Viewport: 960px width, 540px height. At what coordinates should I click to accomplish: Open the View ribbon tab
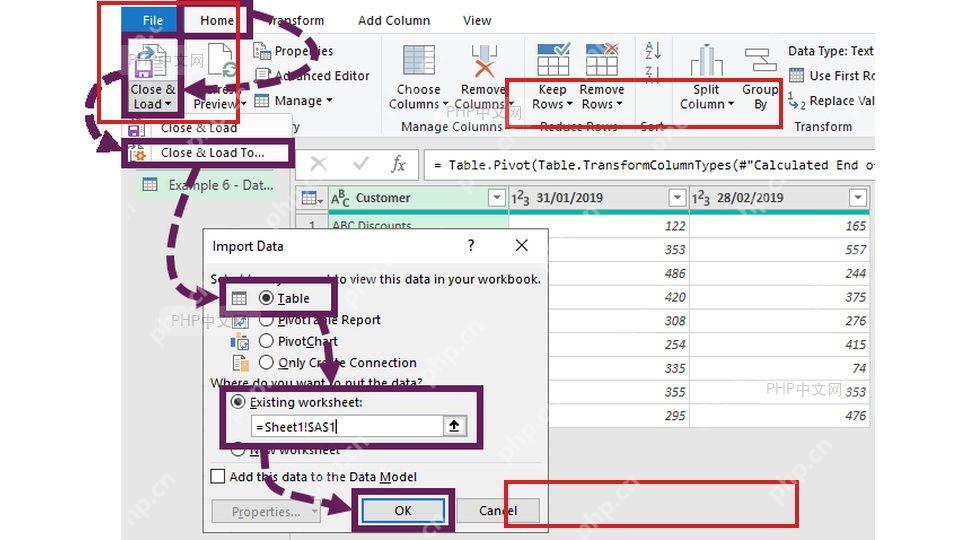(477, 20)
